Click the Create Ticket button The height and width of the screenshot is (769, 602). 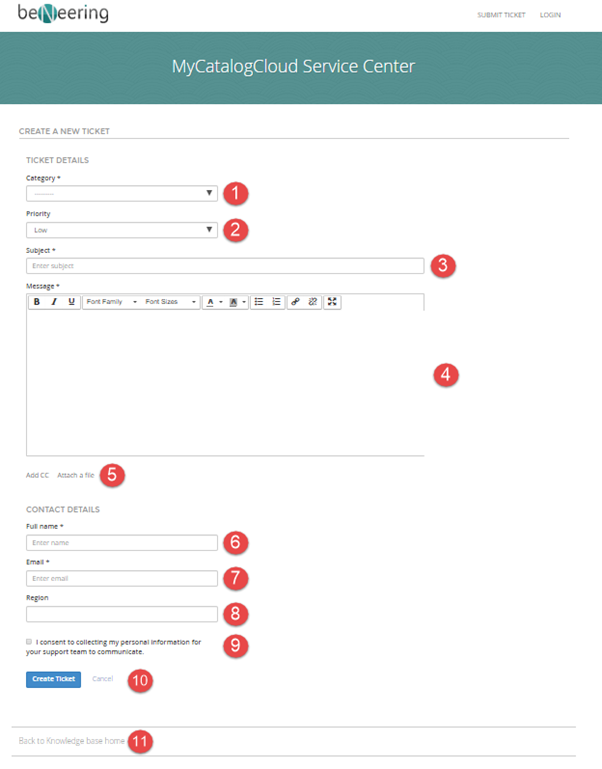(53, 679)
